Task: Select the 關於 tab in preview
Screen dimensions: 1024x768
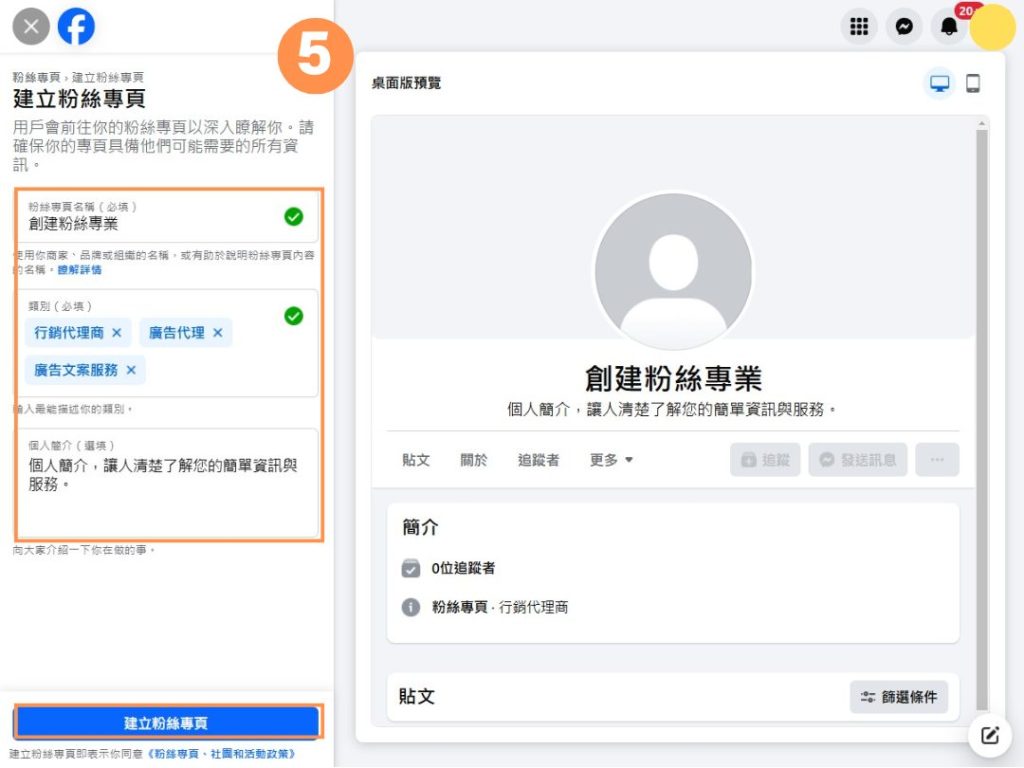Action: pos(474,460)
